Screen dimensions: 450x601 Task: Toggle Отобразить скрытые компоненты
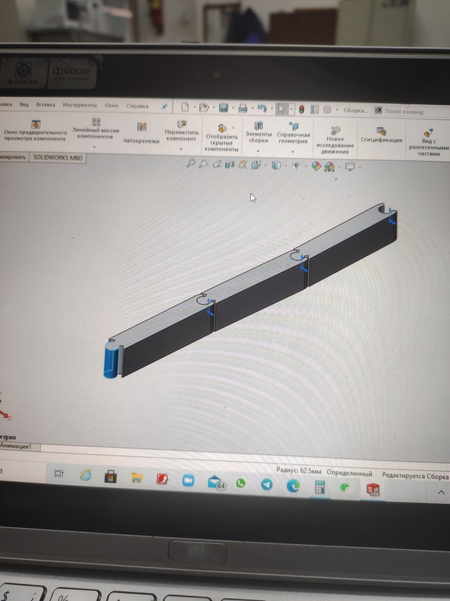click(222, 138)
